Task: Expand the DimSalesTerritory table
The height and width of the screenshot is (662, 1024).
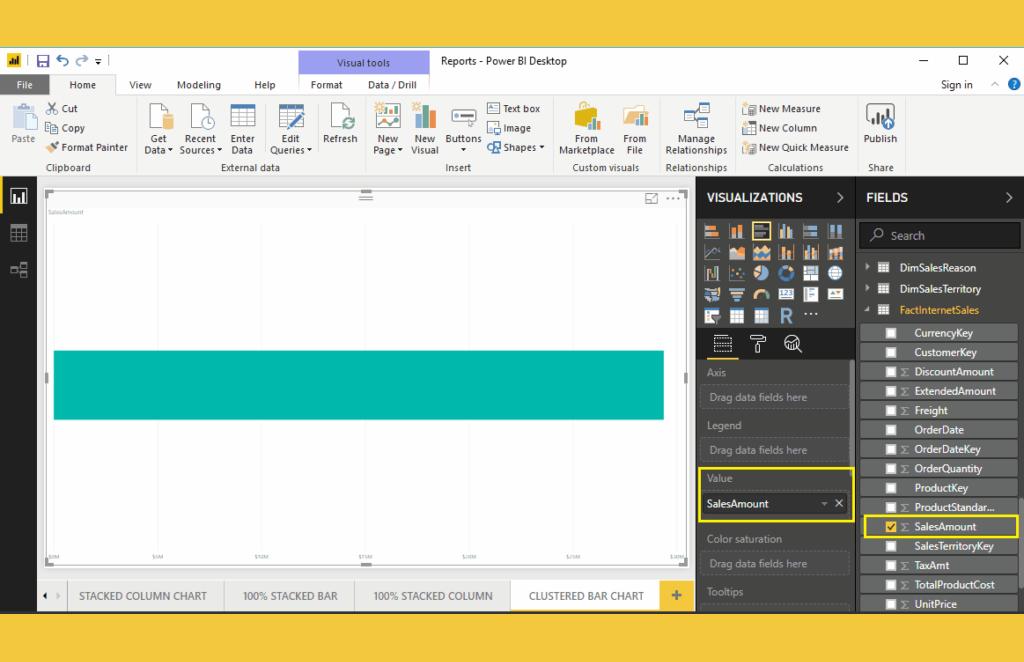Action: click(x=868, y=289)
